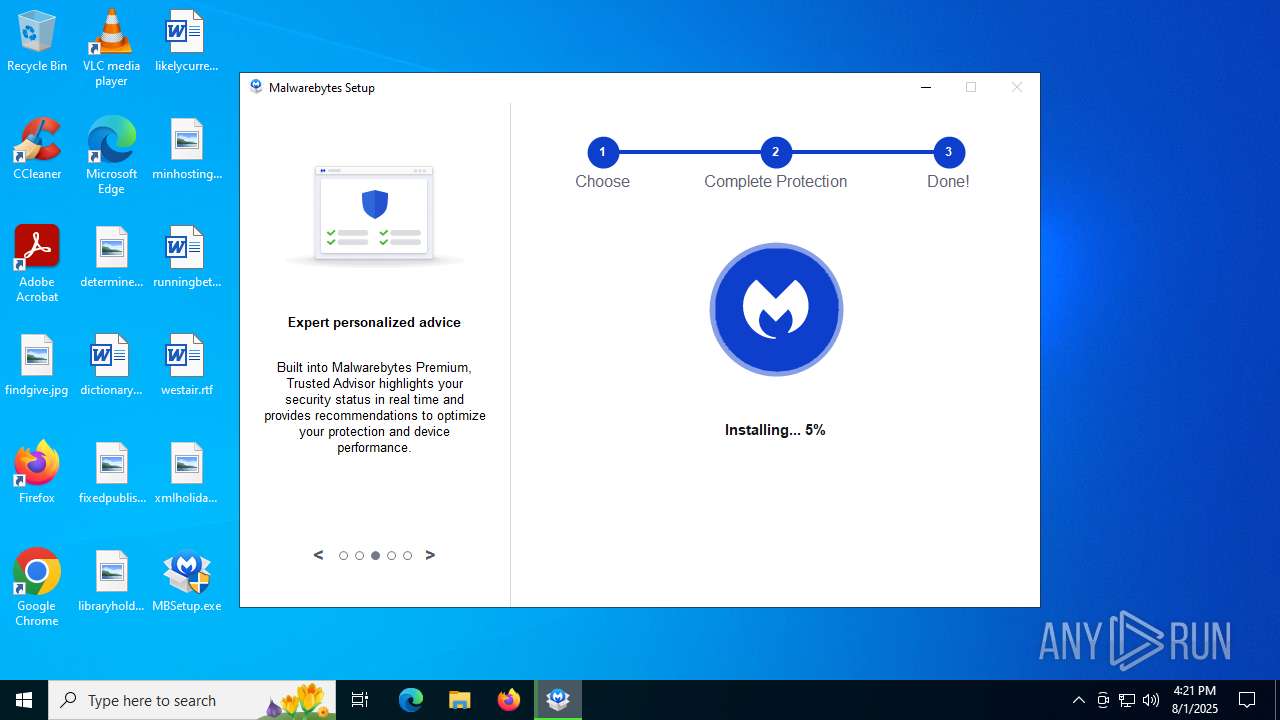Click step 2 Complete Protection indicator
1280x720 pixels.
coord(775,153)
